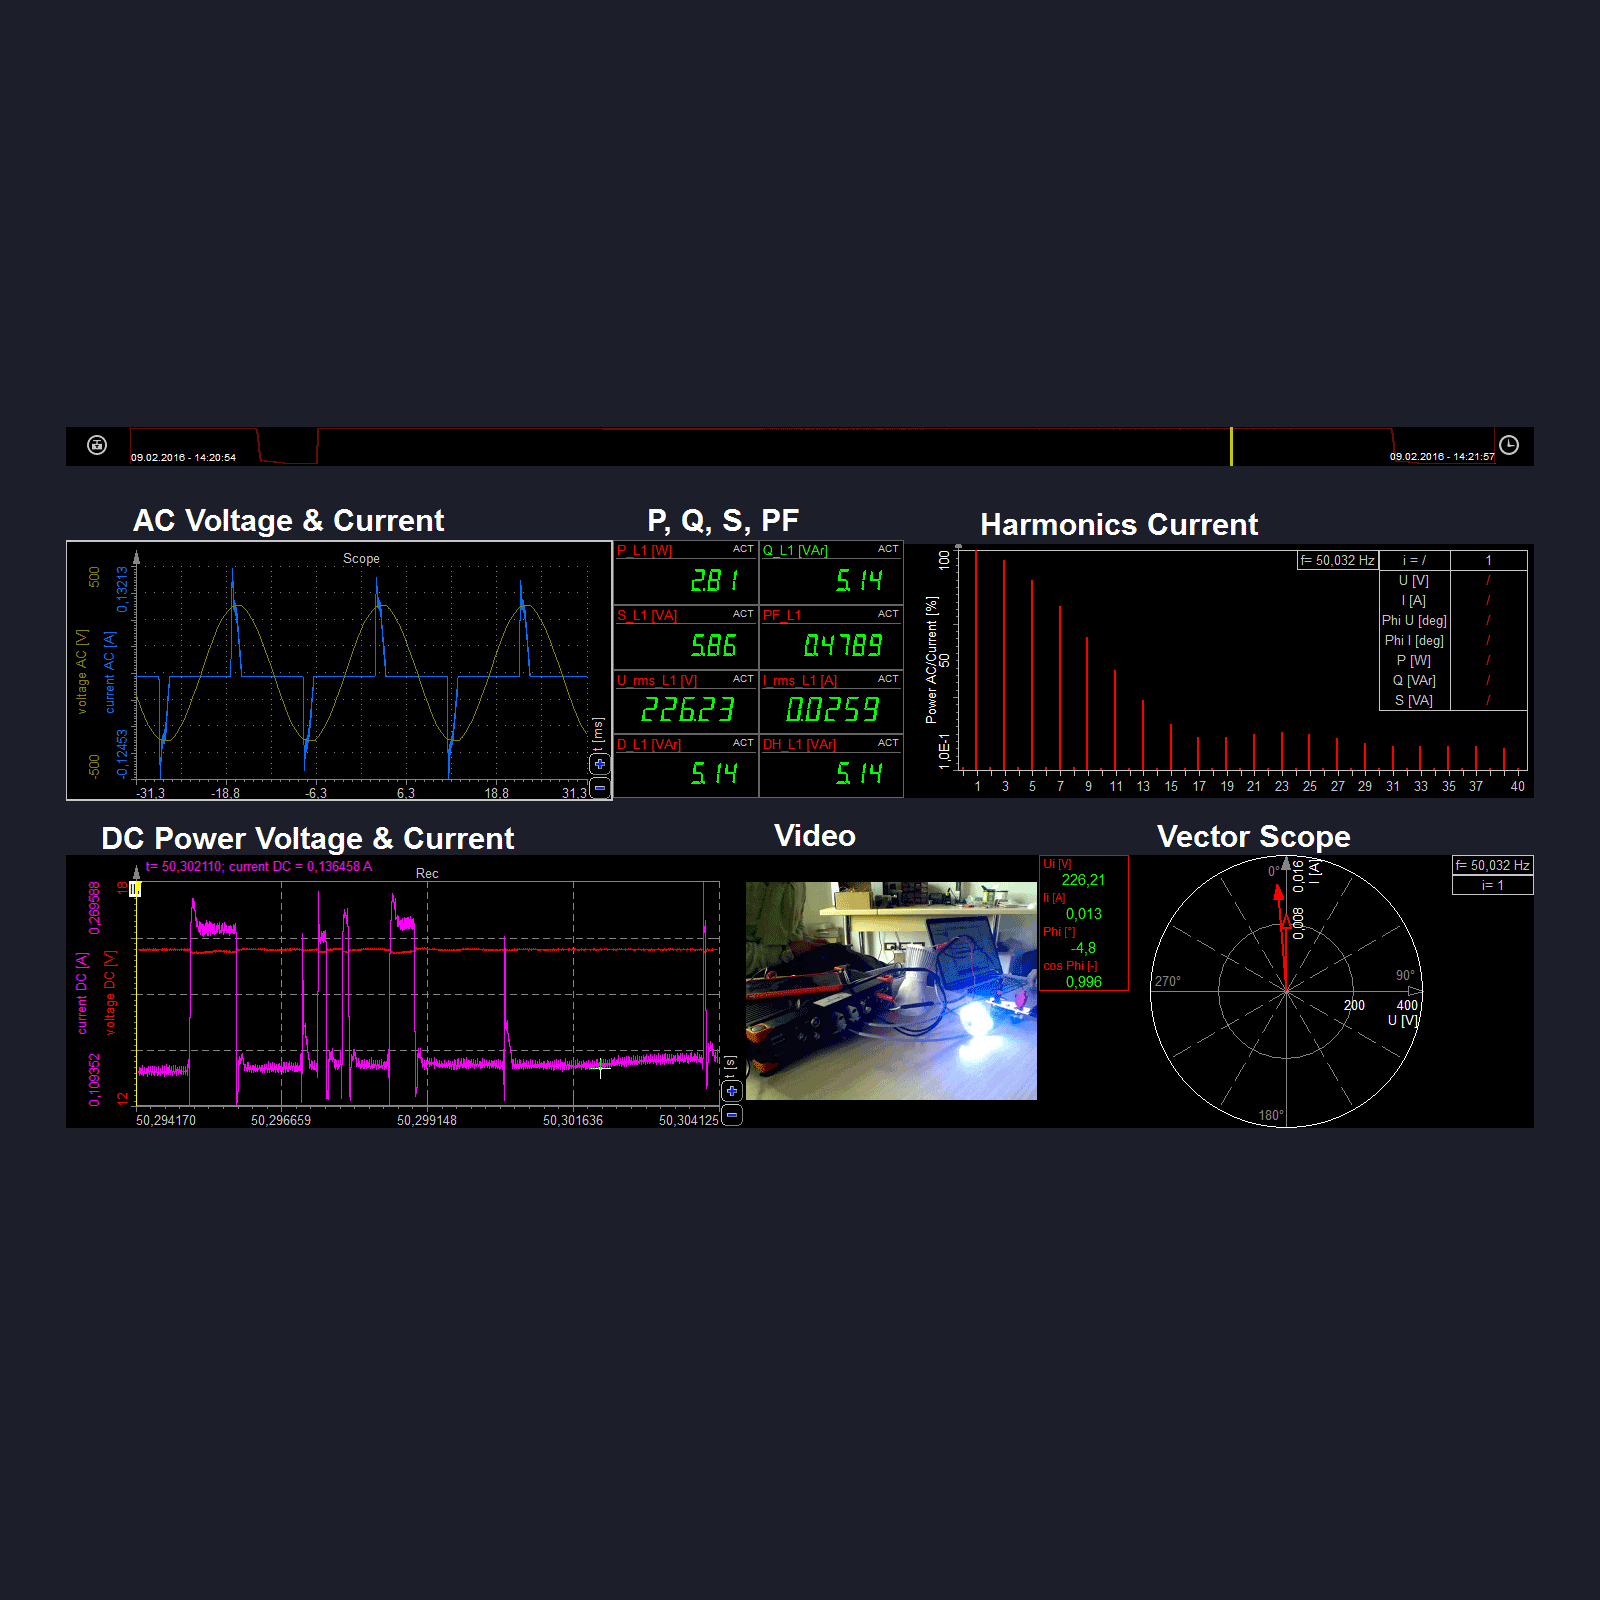Click the vector scope f= 50,032 Hz field
This screenshot has width=1600, height=1600.
pyautogui.click(x=1492, y=866)
